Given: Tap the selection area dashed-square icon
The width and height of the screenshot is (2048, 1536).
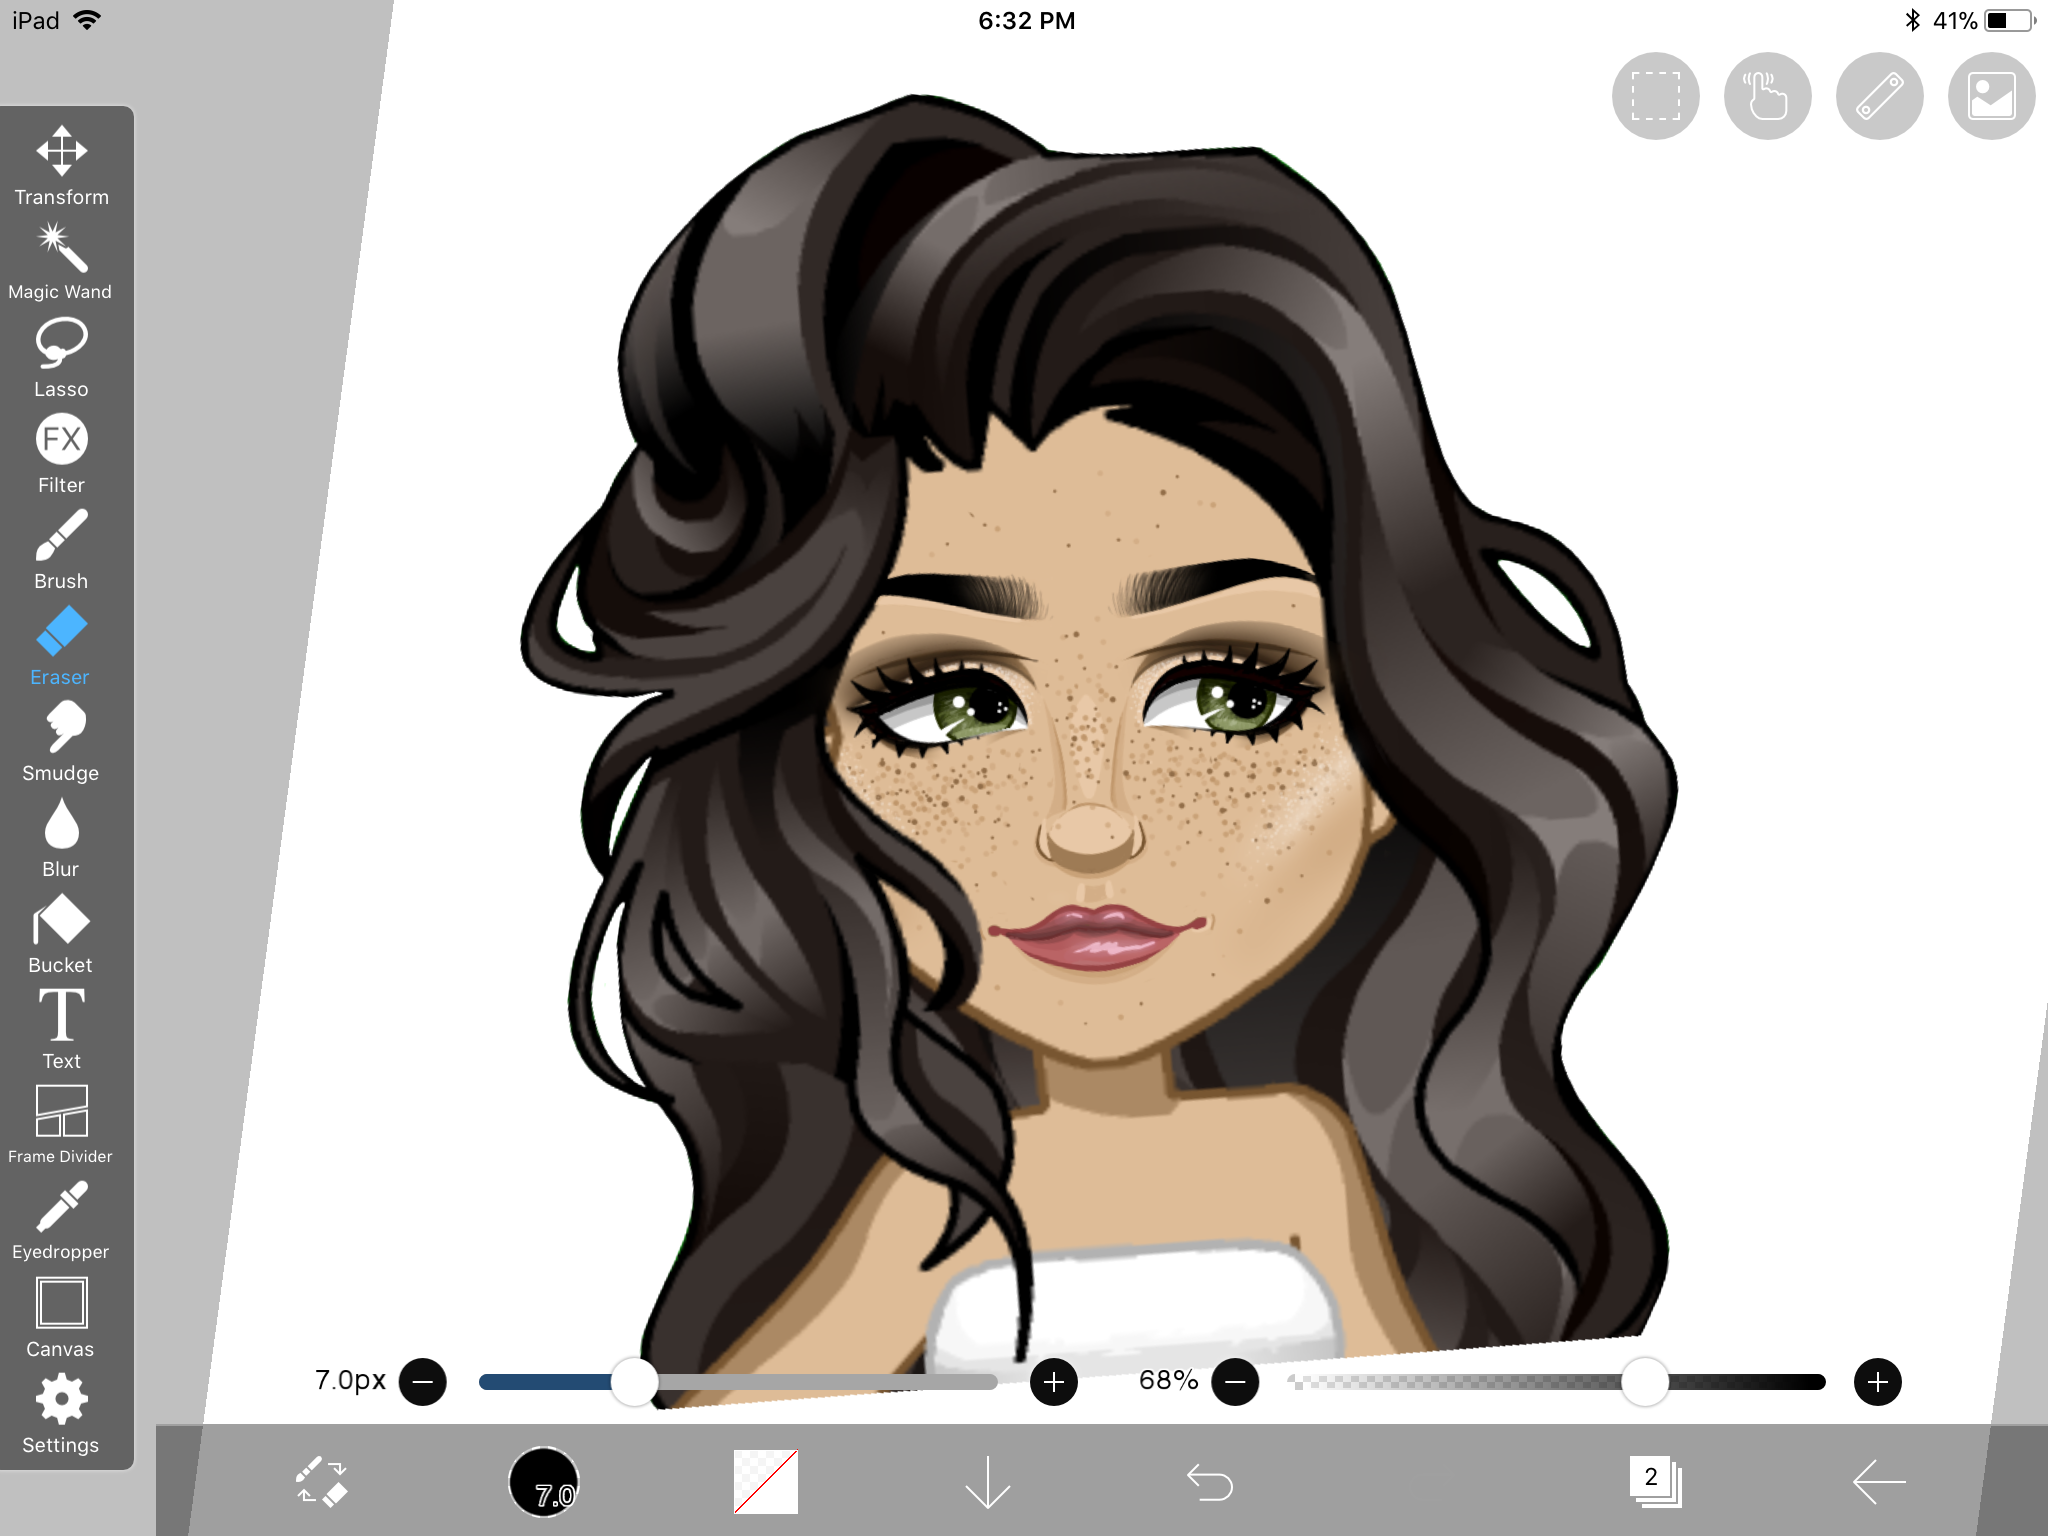Looking at the screenshot, I should pos(1656,96).
